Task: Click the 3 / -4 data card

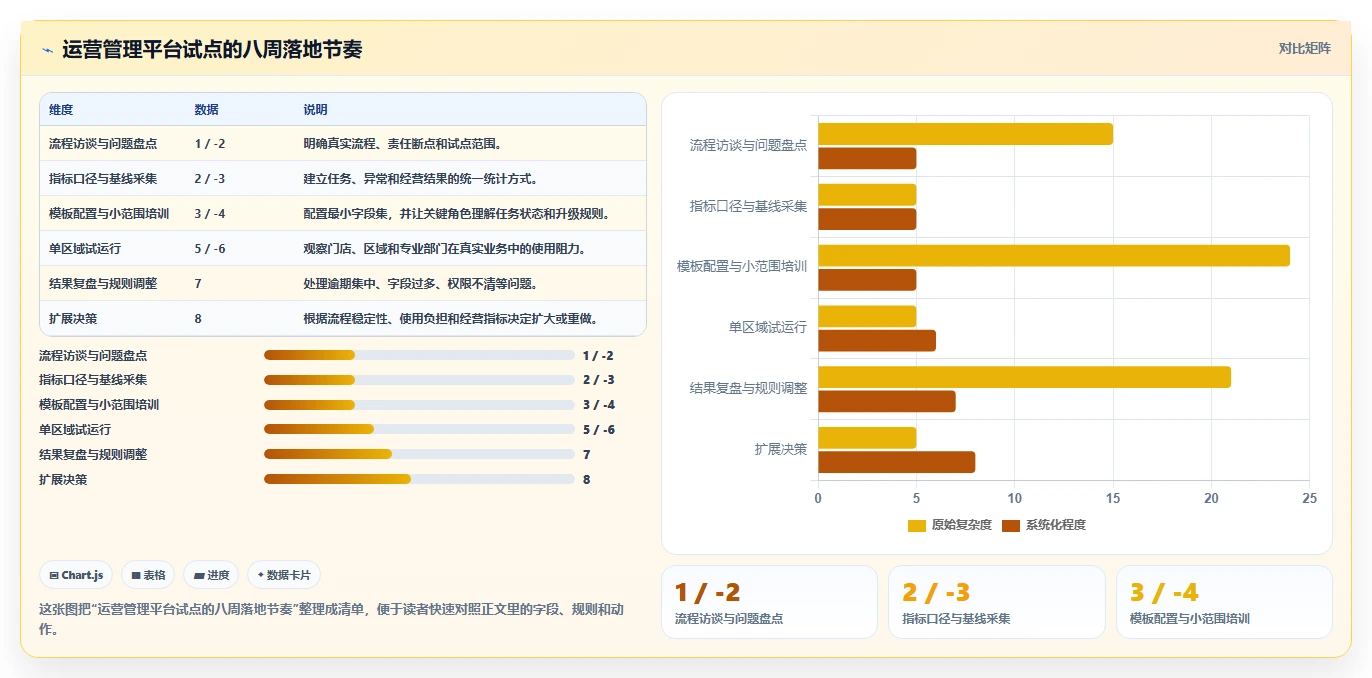Action: click(1224, 602)
